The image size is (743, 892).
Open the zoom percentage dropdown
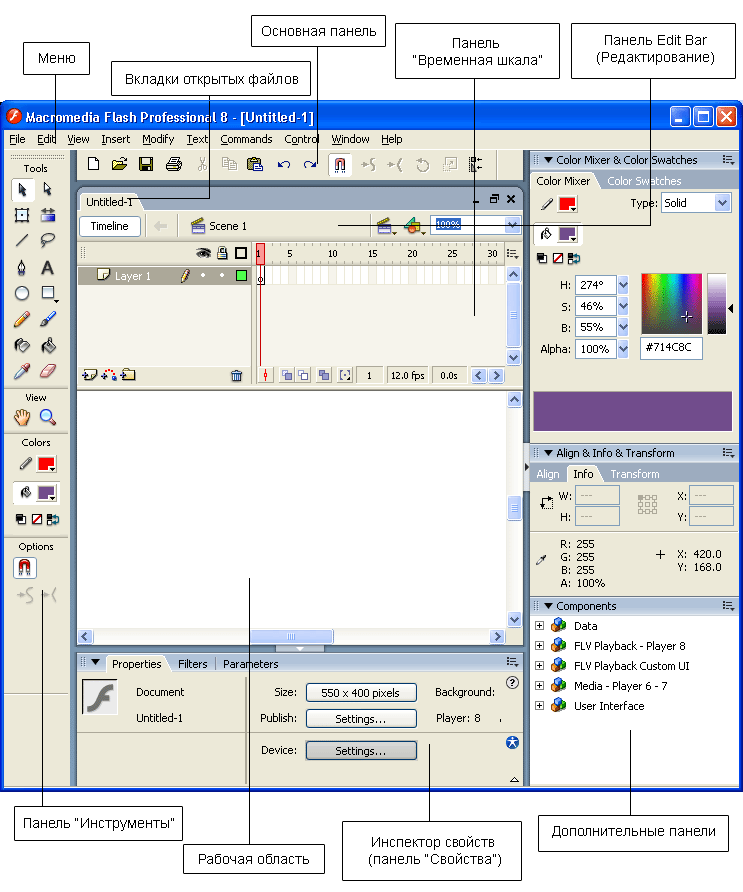tap(512, 225)
